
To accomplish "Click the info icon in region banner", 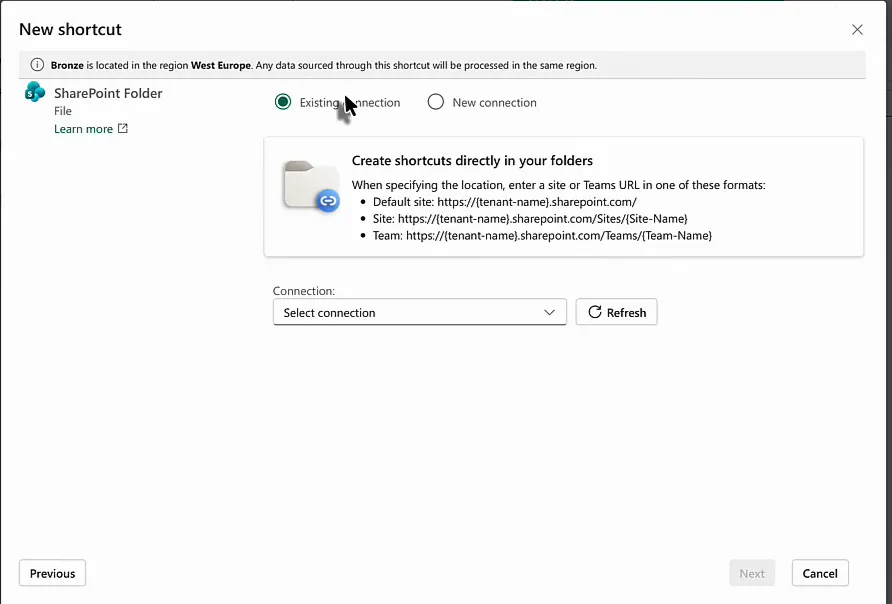I will click(37, 65).
